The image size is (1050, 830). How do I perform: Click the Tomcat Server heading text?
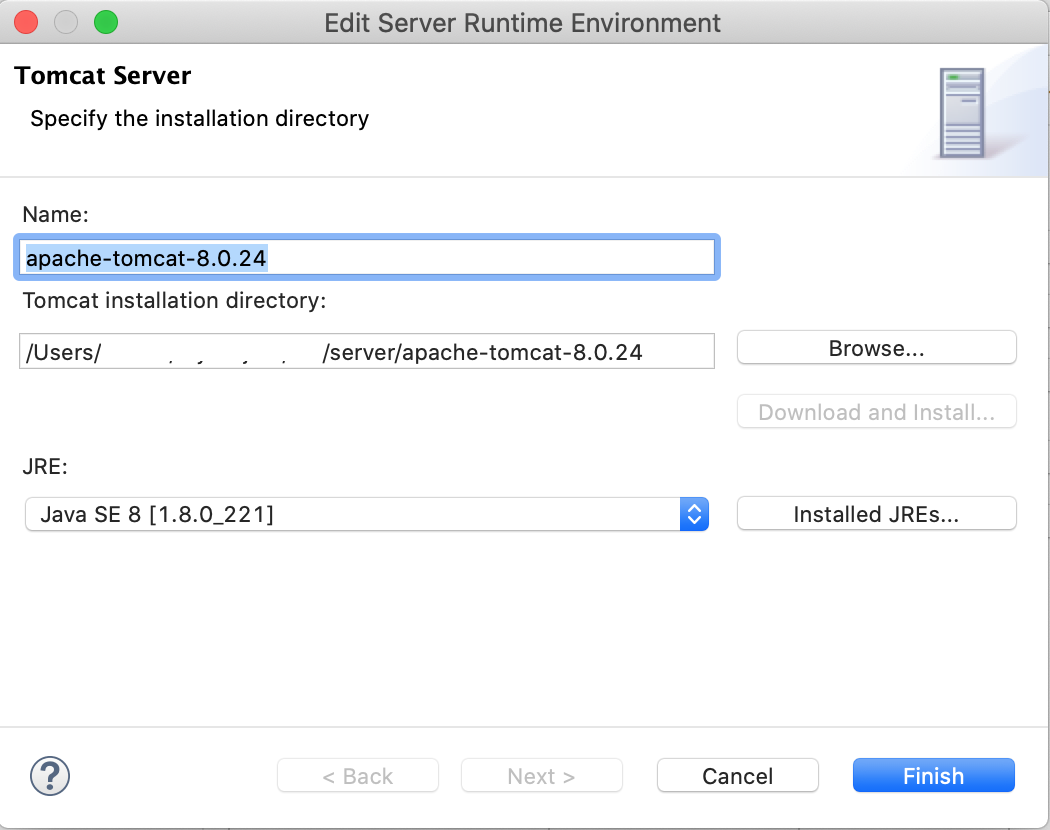tap(102, 75)
